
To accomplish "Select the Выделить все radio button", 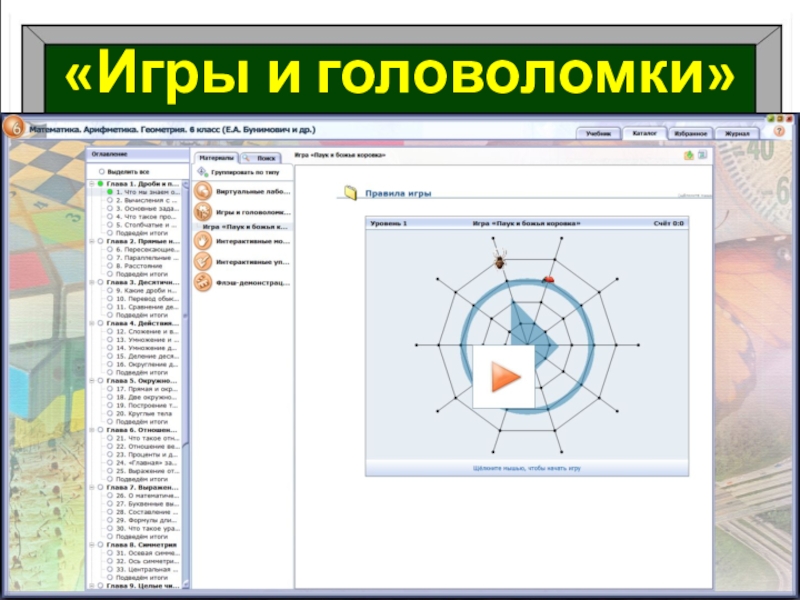I will coord(102,172).
